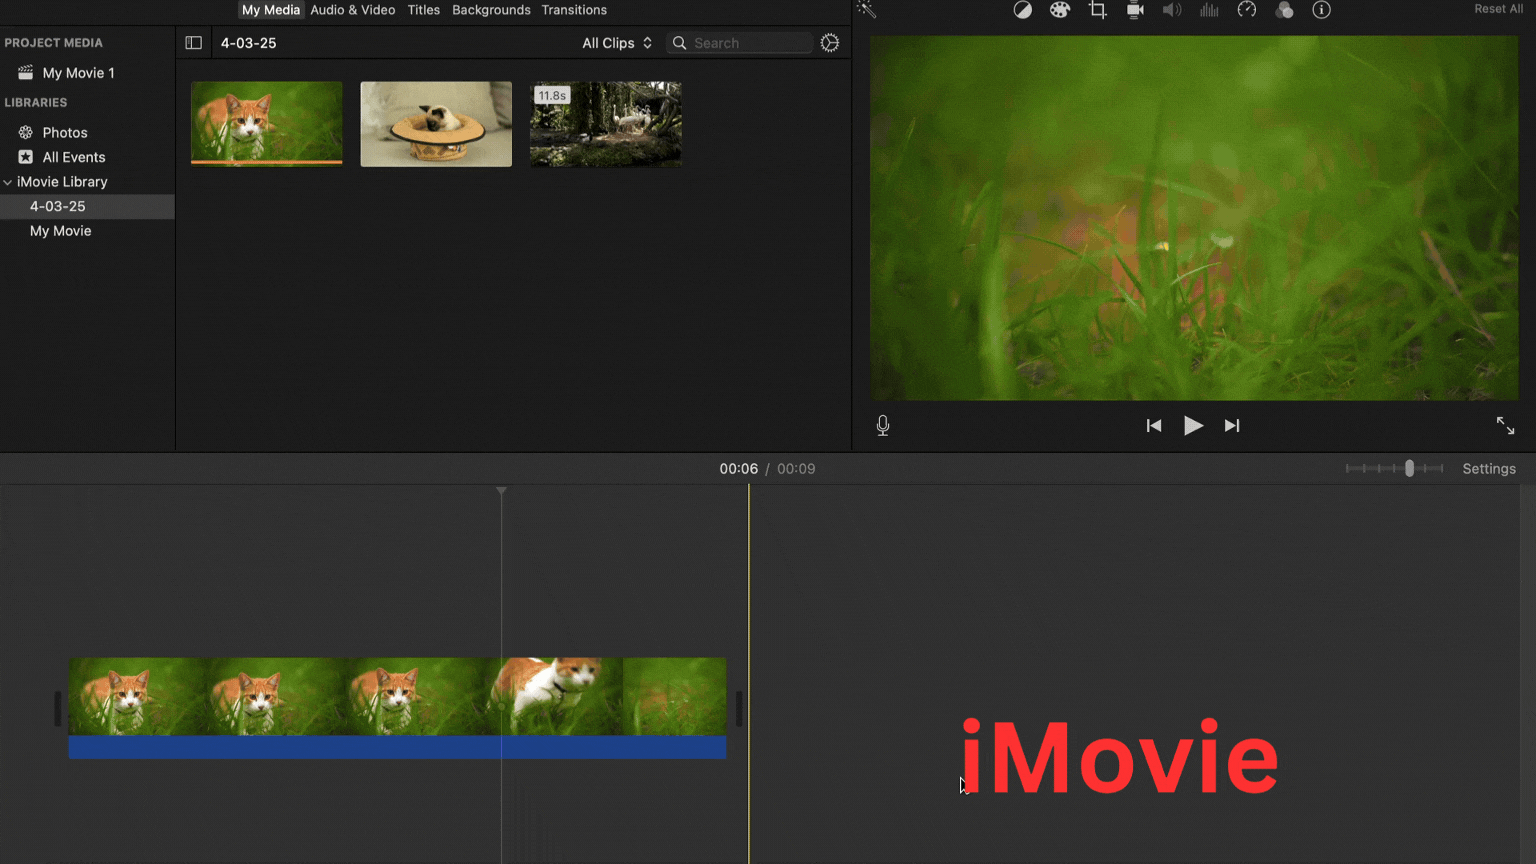Click the playhead marker atop timeline
Viewport: 1536px width, 864px height.
tap(501, 490)
